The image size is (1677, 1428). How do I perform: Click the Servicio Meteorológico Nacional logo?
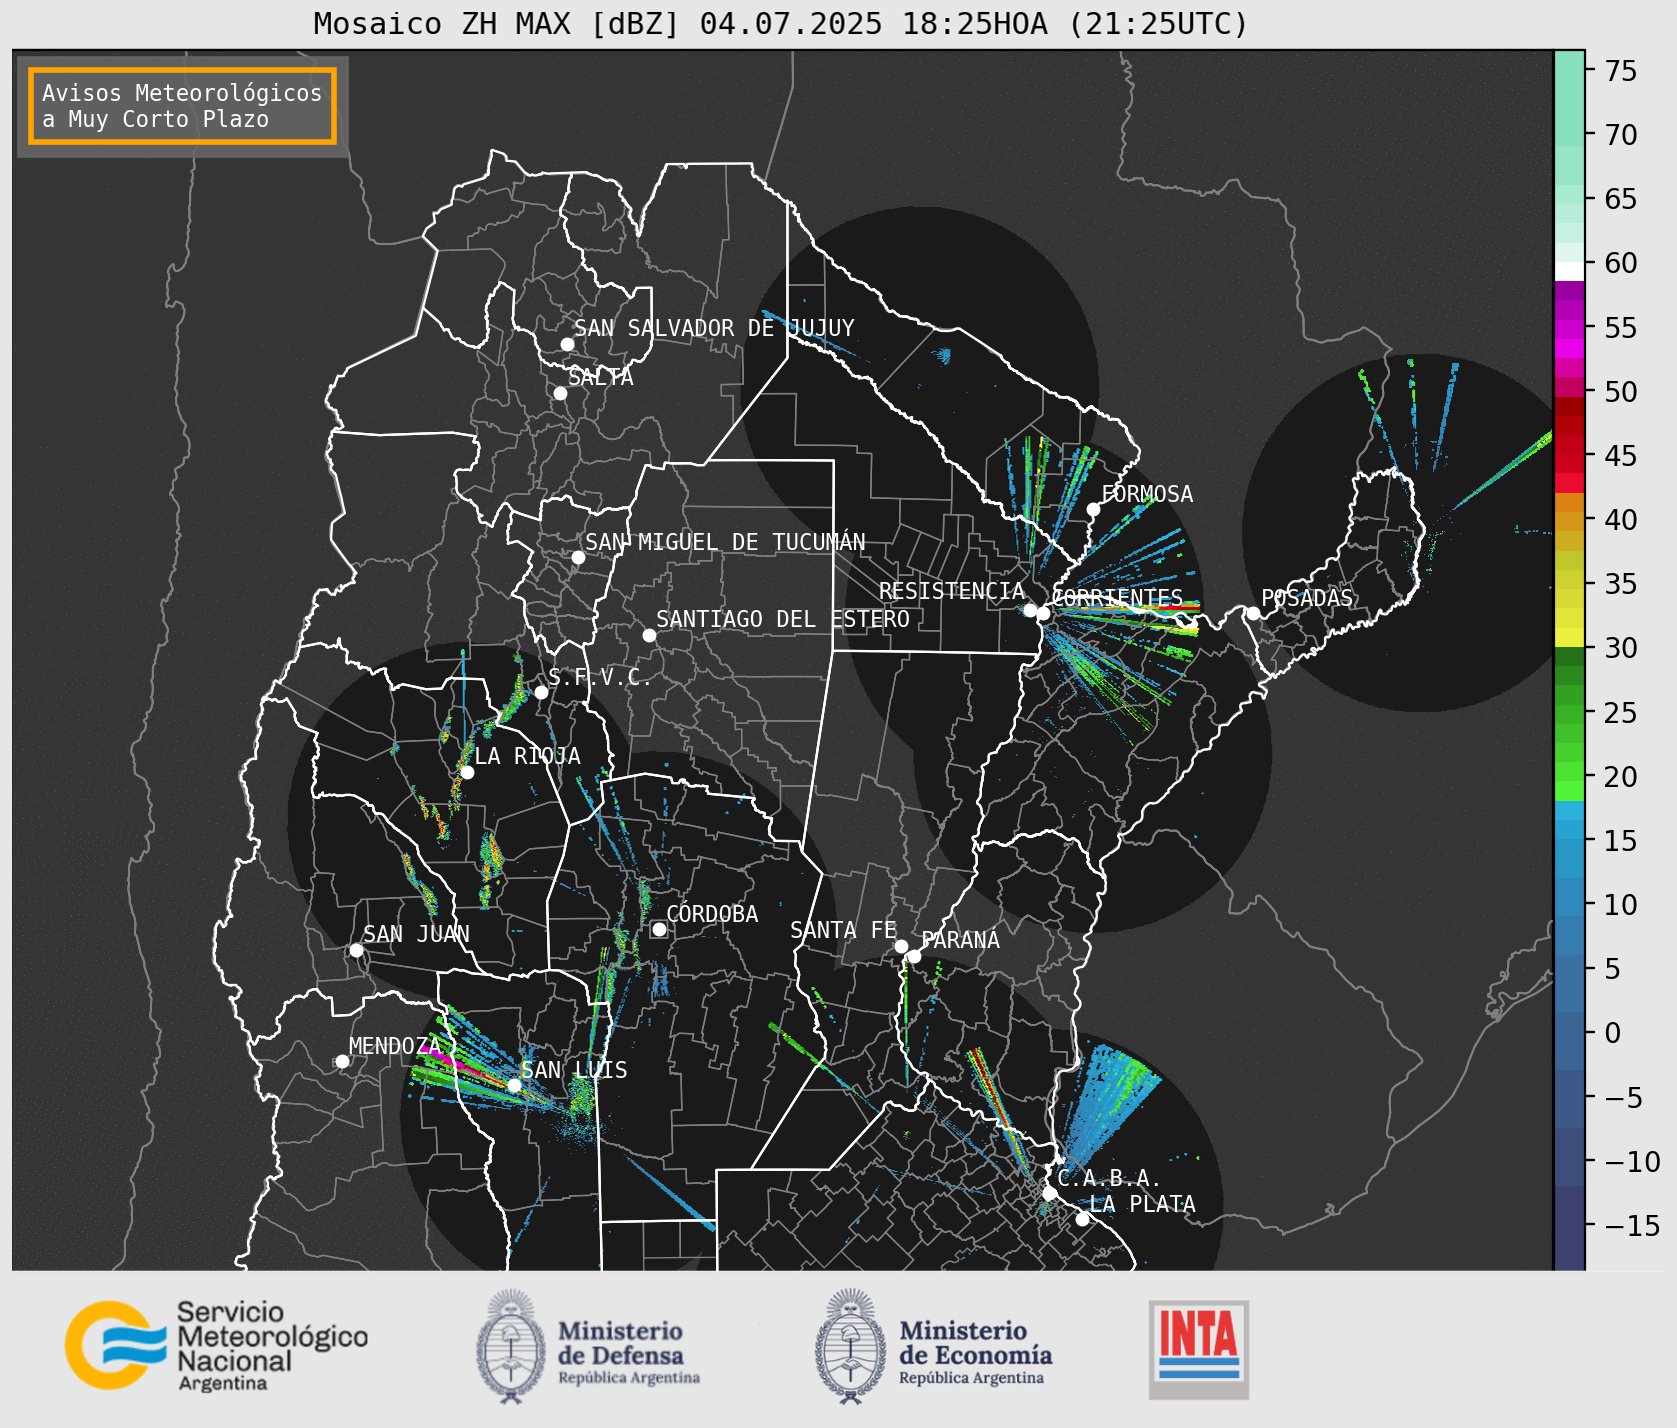(217, 1345)
